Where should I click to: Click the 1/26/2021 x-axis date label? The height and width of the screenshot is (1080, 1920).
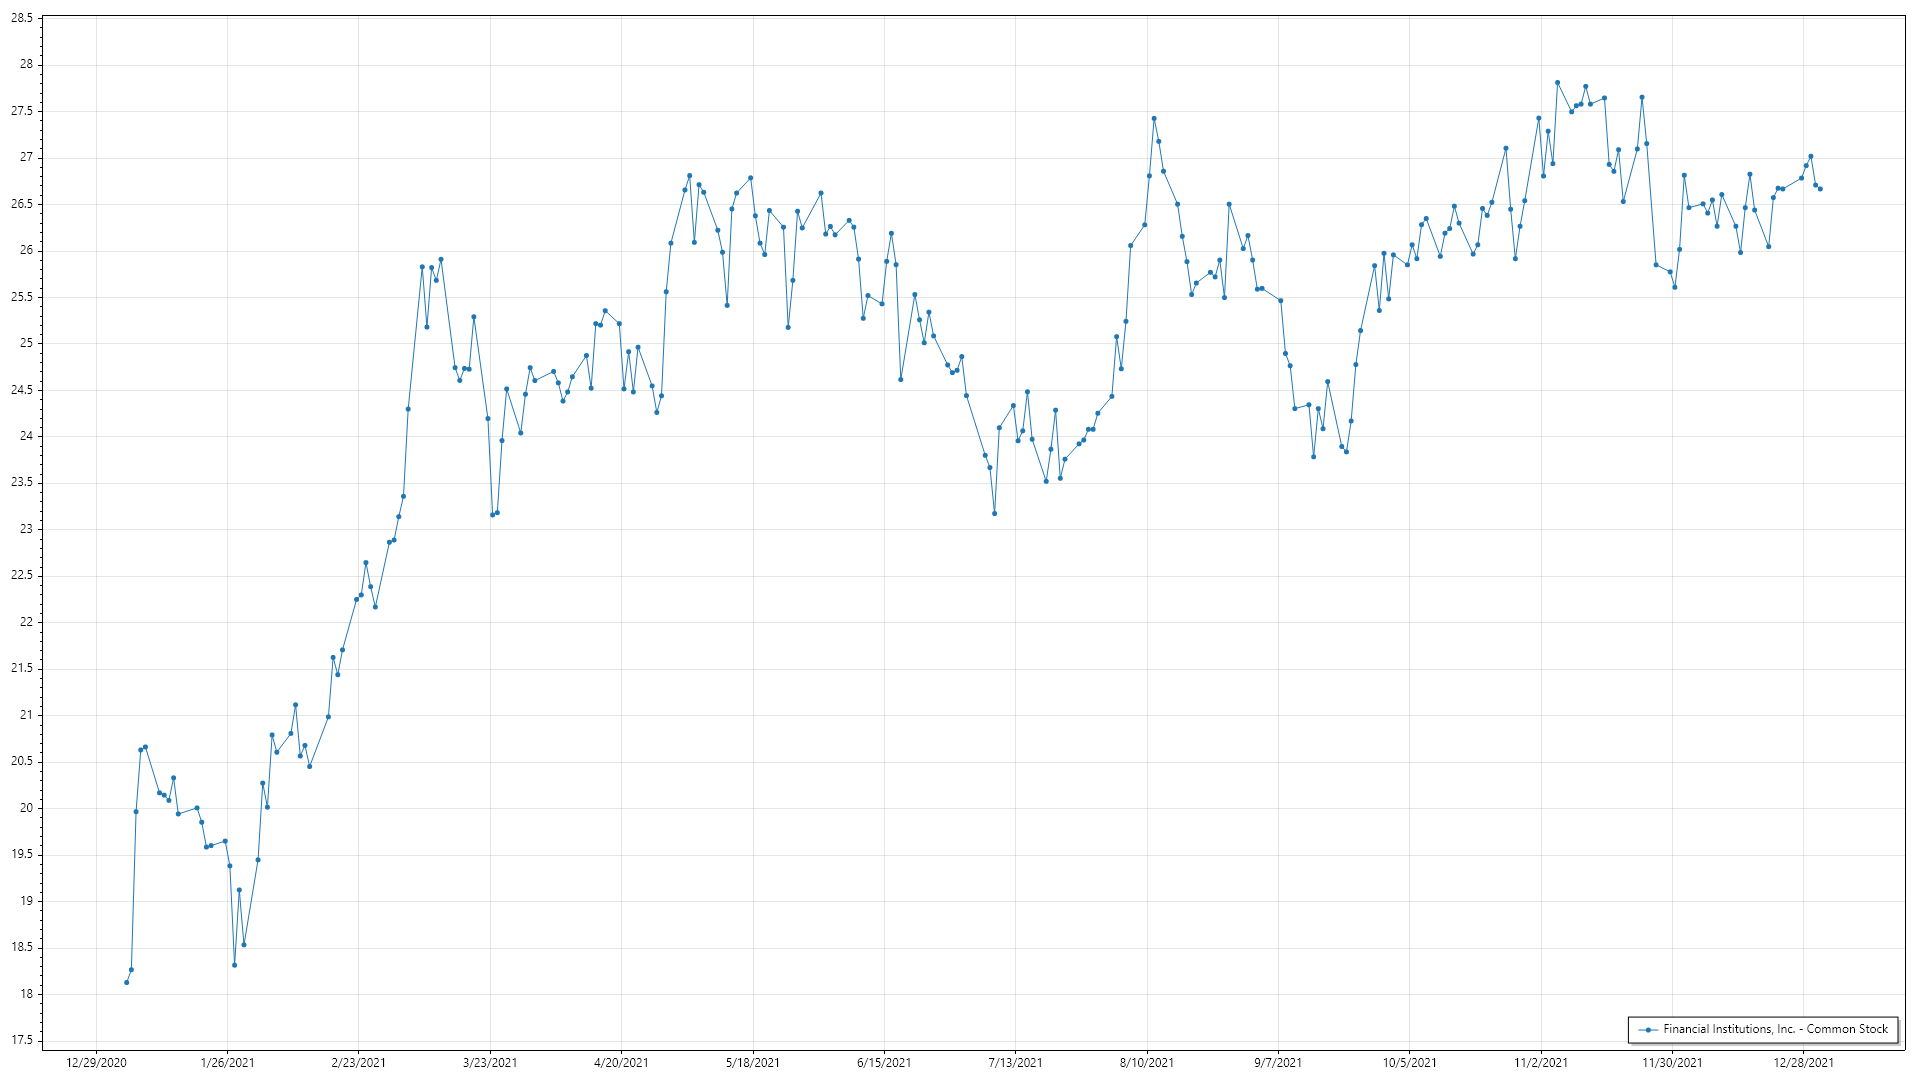click(227, 1062)
